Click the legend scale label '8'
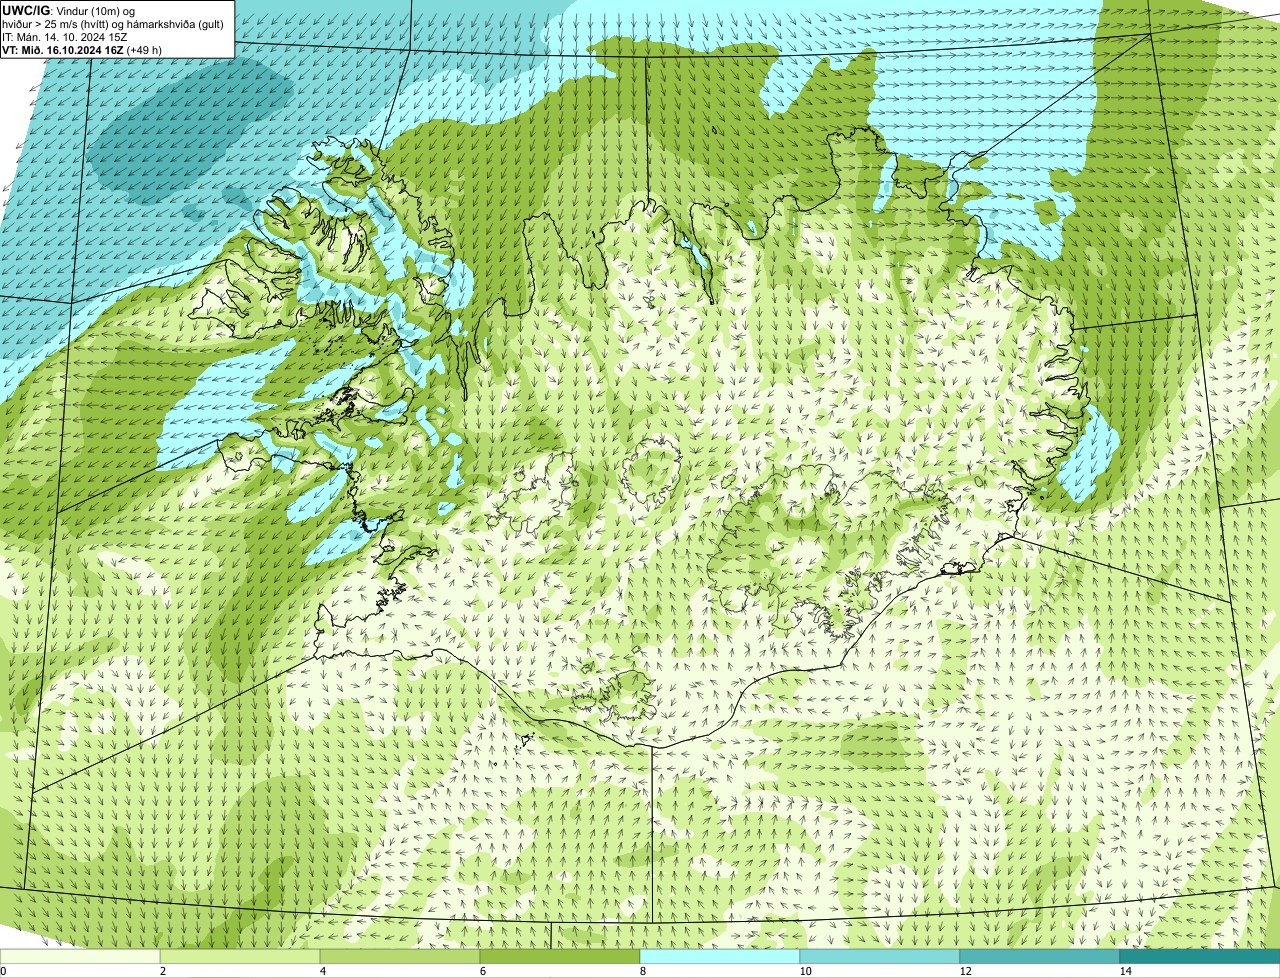Screen dimensions: 1280x978 [x=642, y=971]
